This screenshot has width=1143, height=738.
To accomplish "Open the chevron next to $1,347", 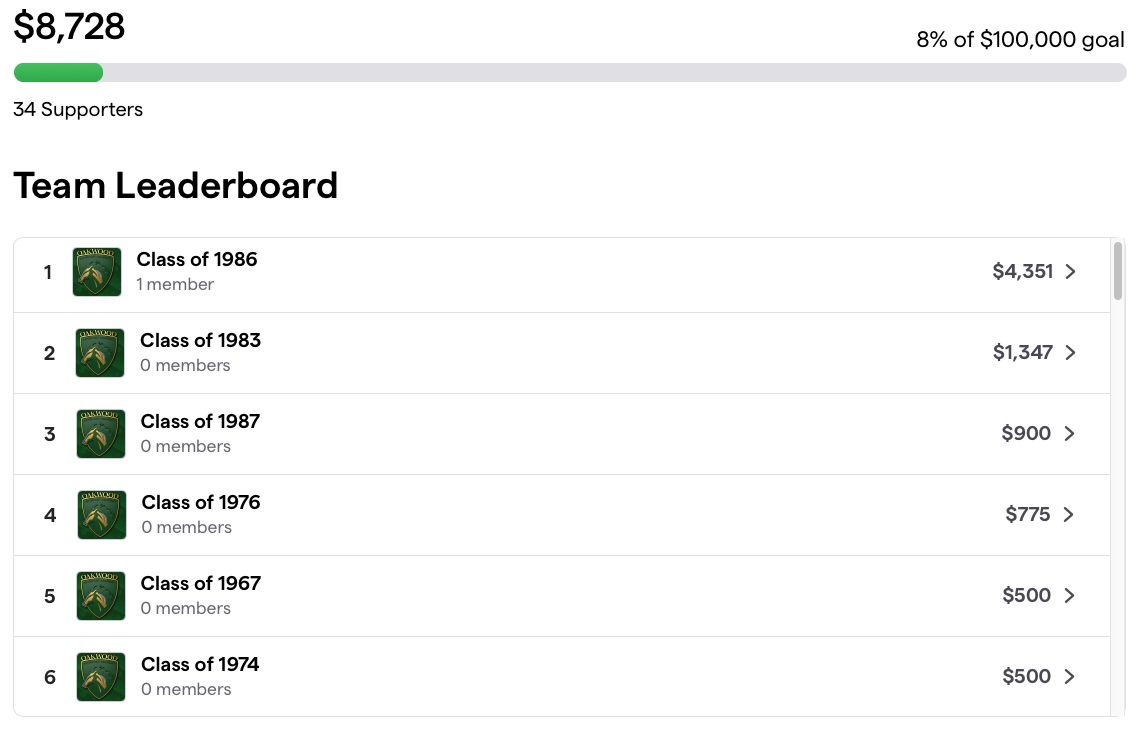I will coord(1070,353).
